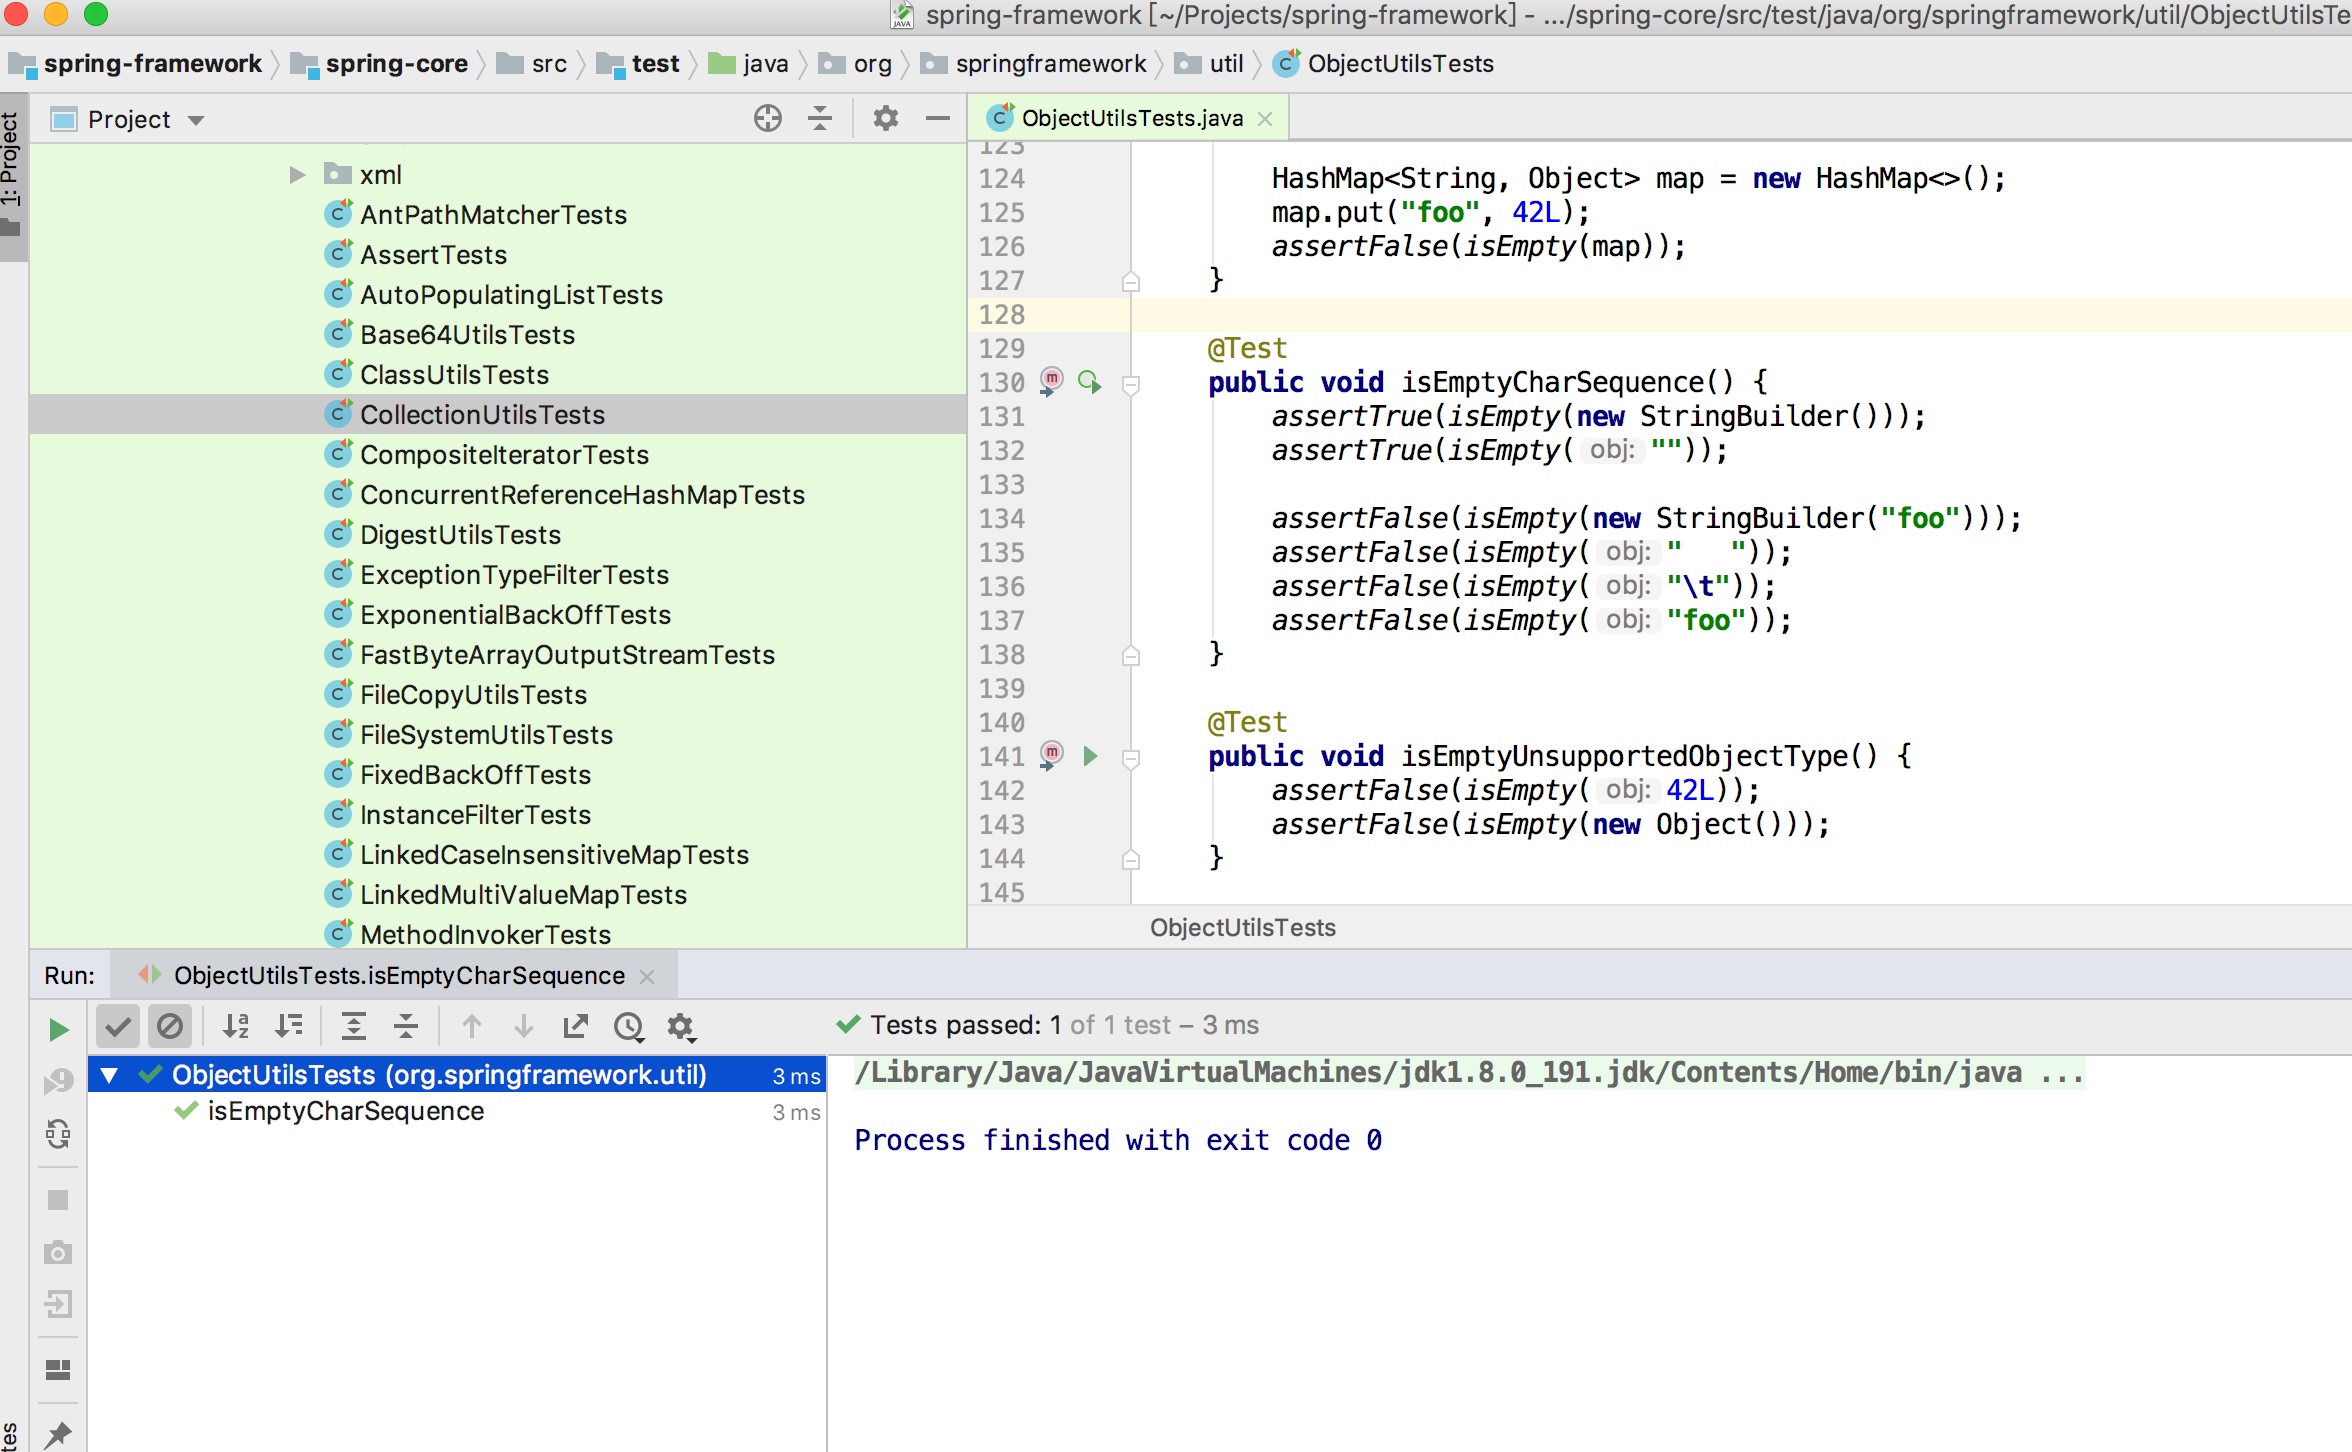Close the isEmptyCharSequence run tab
The height and width of the screenshot is (1452, 2352).
(647, 976)
